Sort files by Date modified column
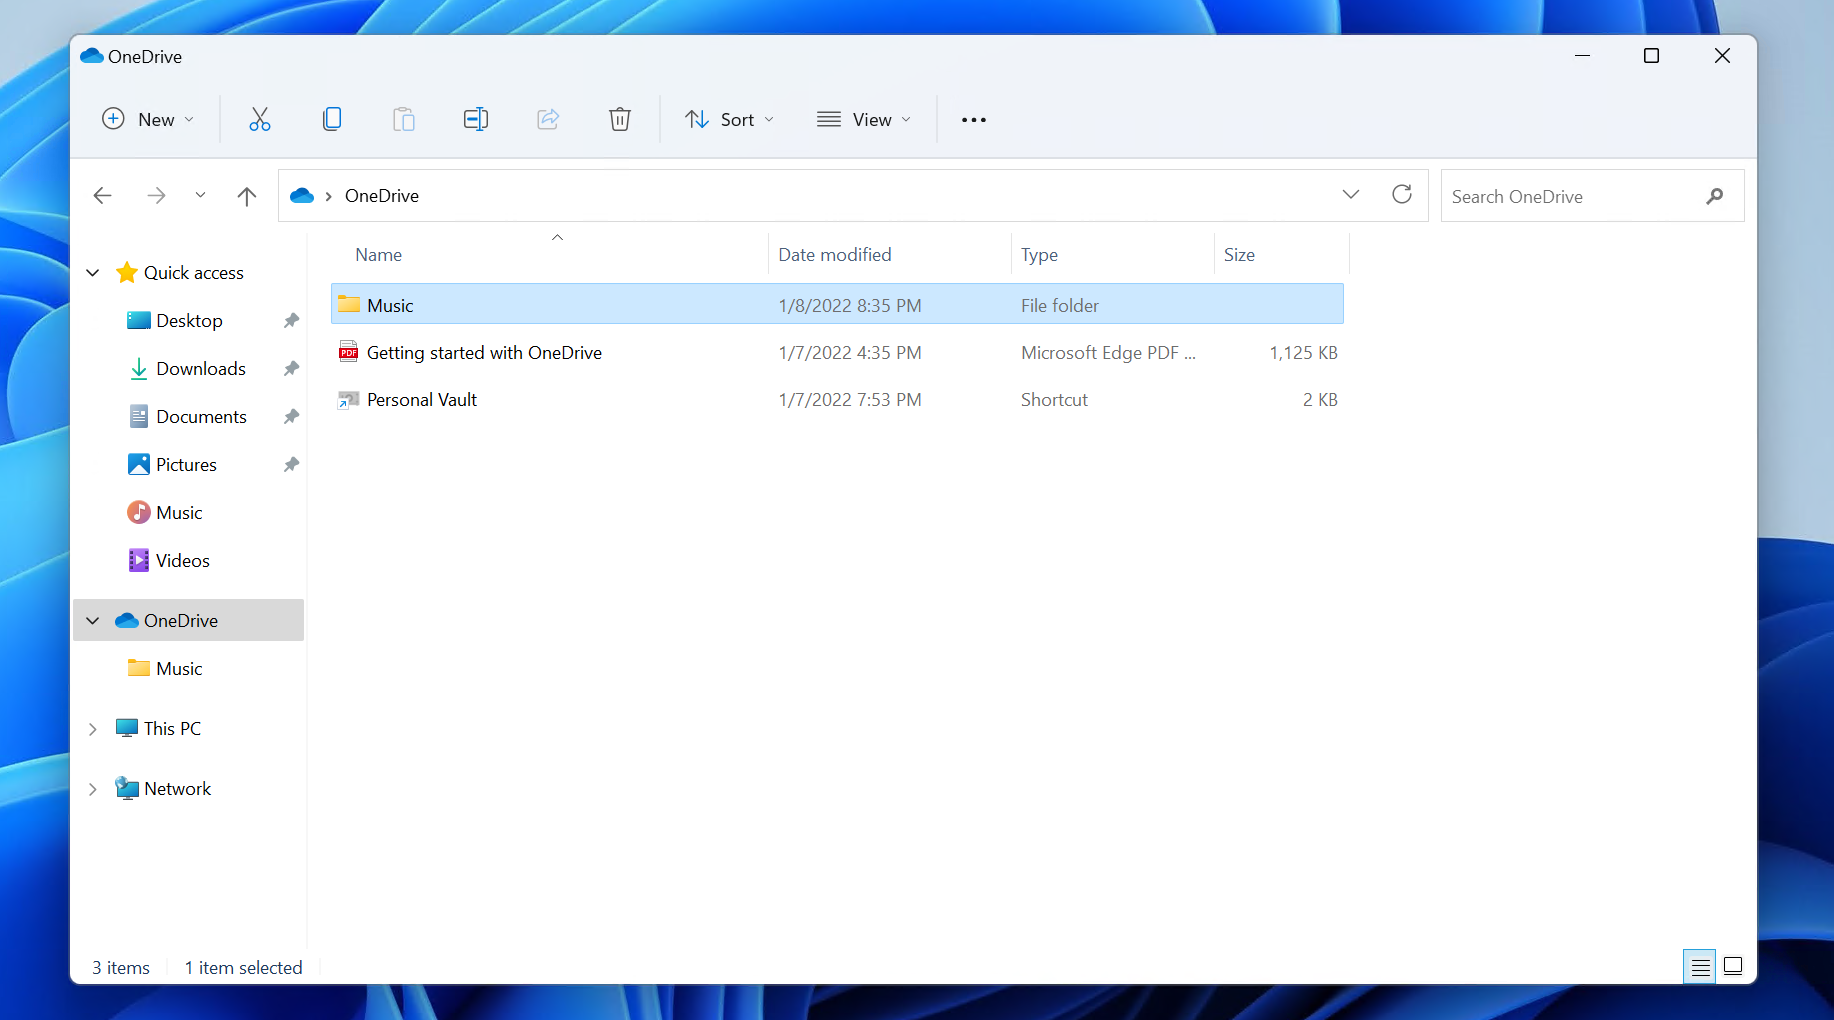The image size is (1834, 1020). click(x=834, y=255)
